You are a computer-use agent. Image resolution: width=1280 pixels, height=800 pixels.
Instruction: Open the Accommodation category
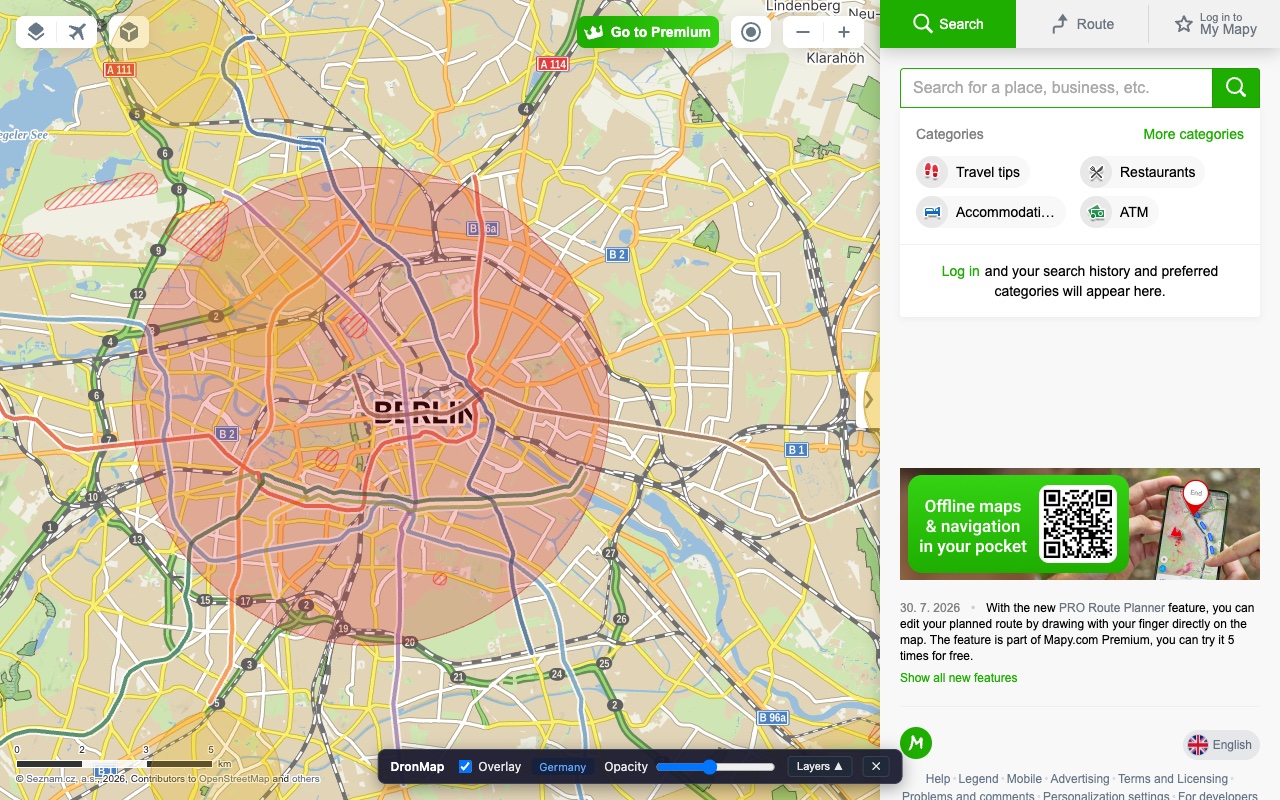click(x=990, y=212)
